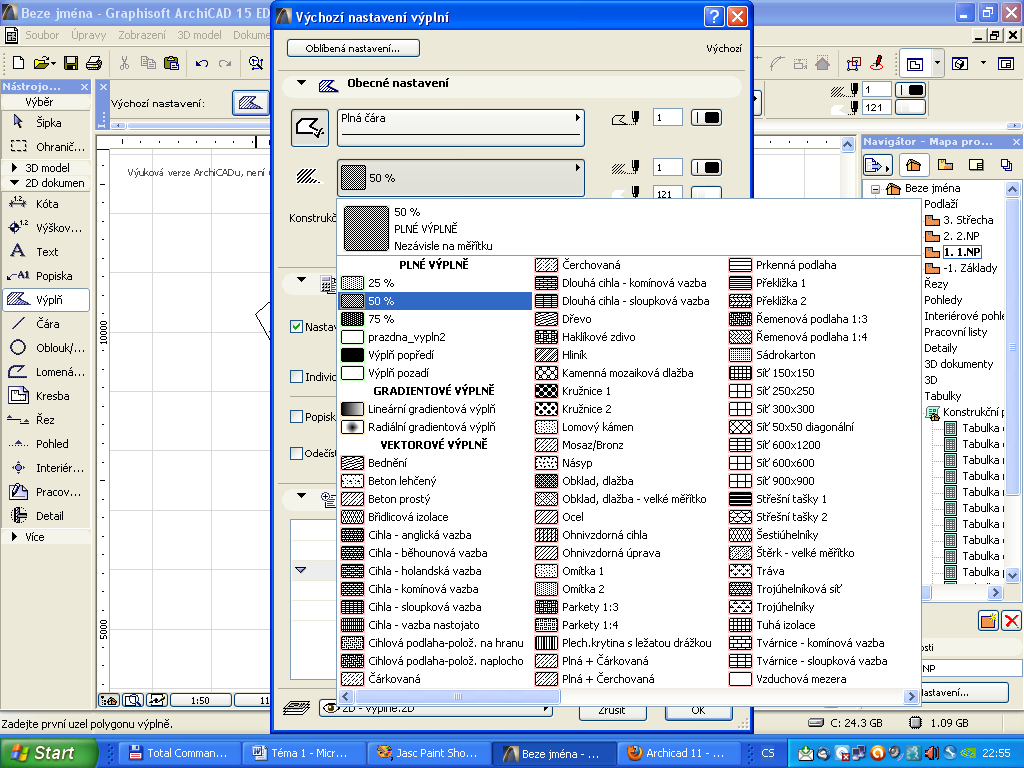Click the Oblíbená nastavení button

(353, 48)
